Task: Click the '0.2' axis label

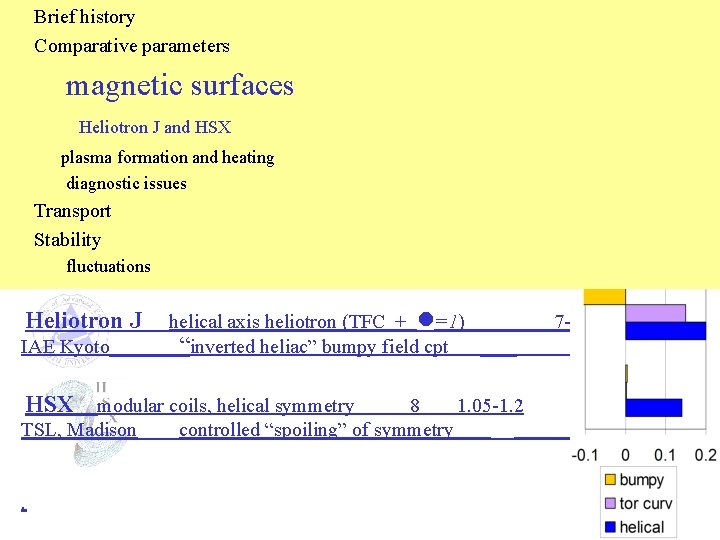Action: point(705,455)
